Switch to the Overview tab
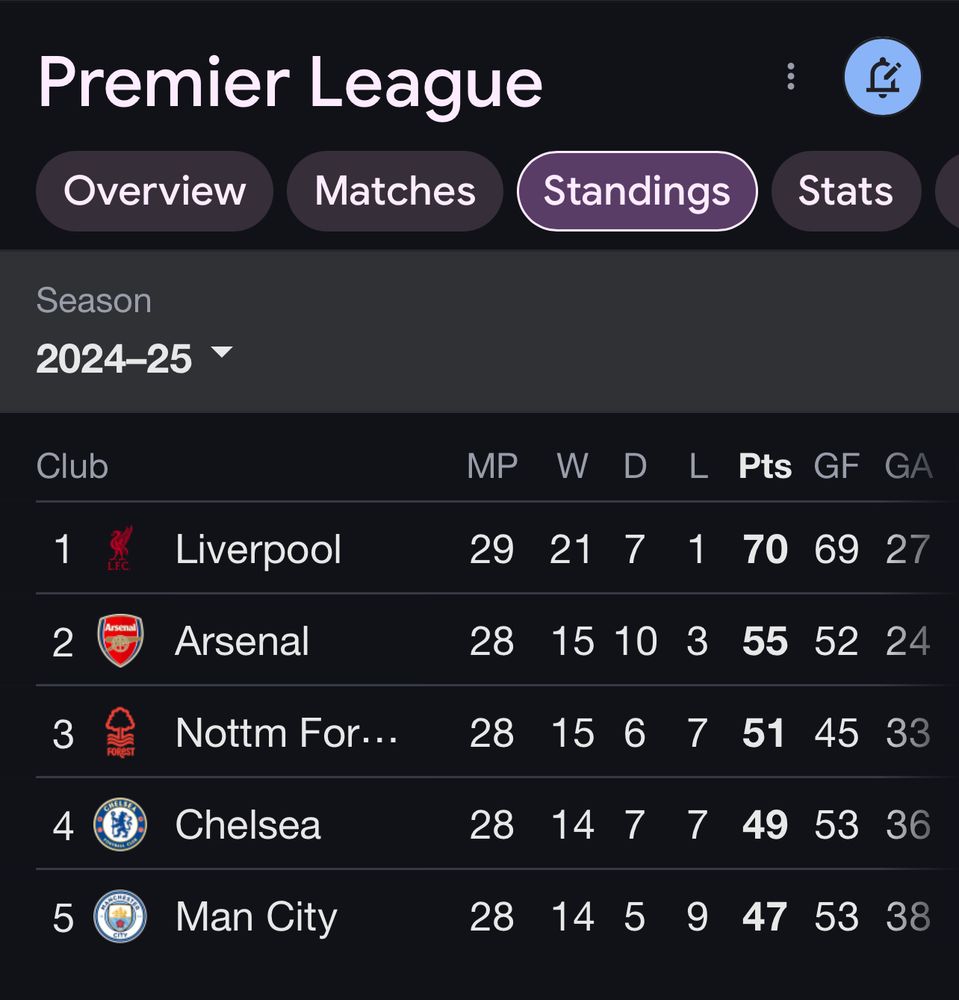The height and width of the screenshot is (1000, 959). [x=155, y=191]
